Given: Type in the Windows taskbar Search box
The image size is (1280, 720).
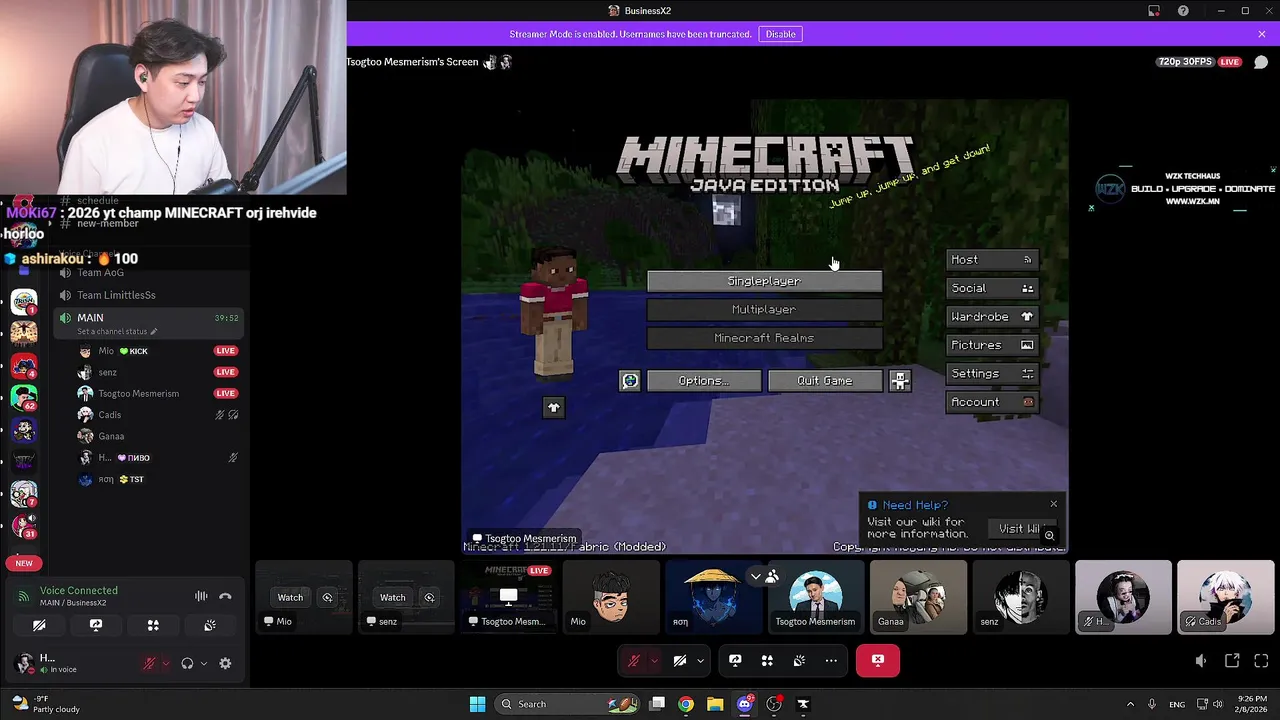Looking at the screenshot, I should point(566,704).
